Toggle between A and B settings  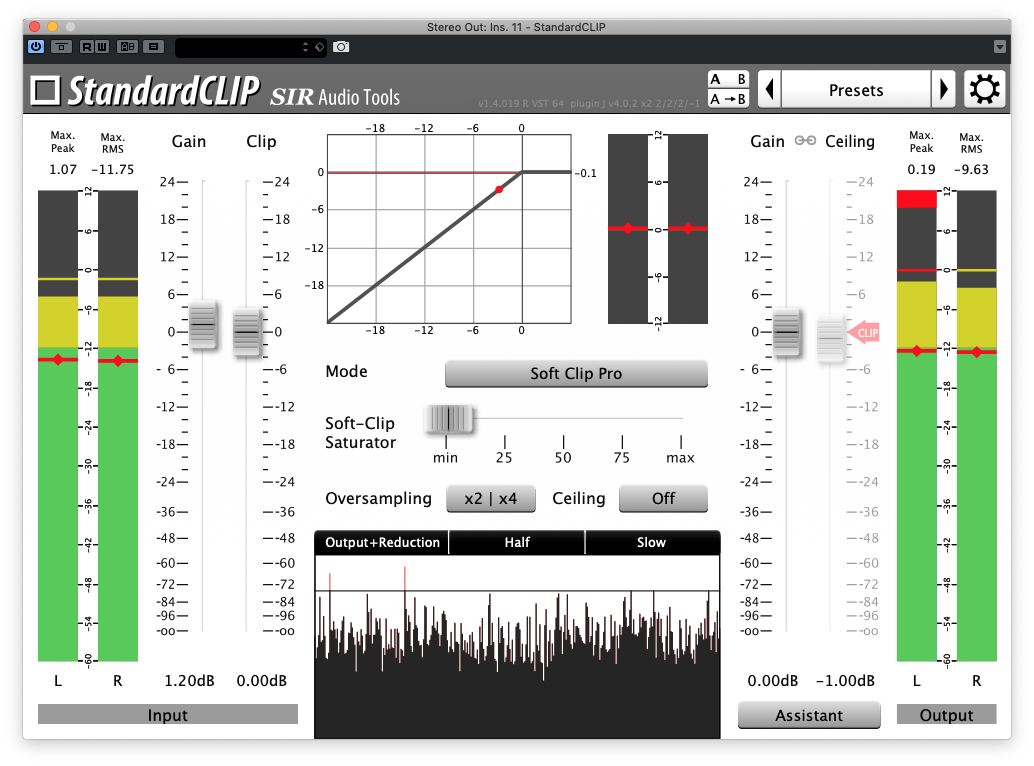728,79
